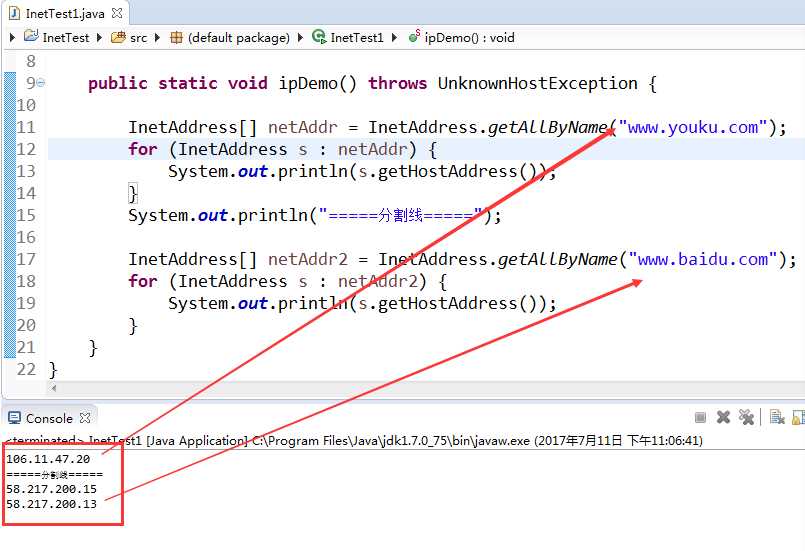The height and width of the screenshot is (551, 805).
Task: Click the project icon beside InetTest breadcrumb
Action: click(31, 36)
